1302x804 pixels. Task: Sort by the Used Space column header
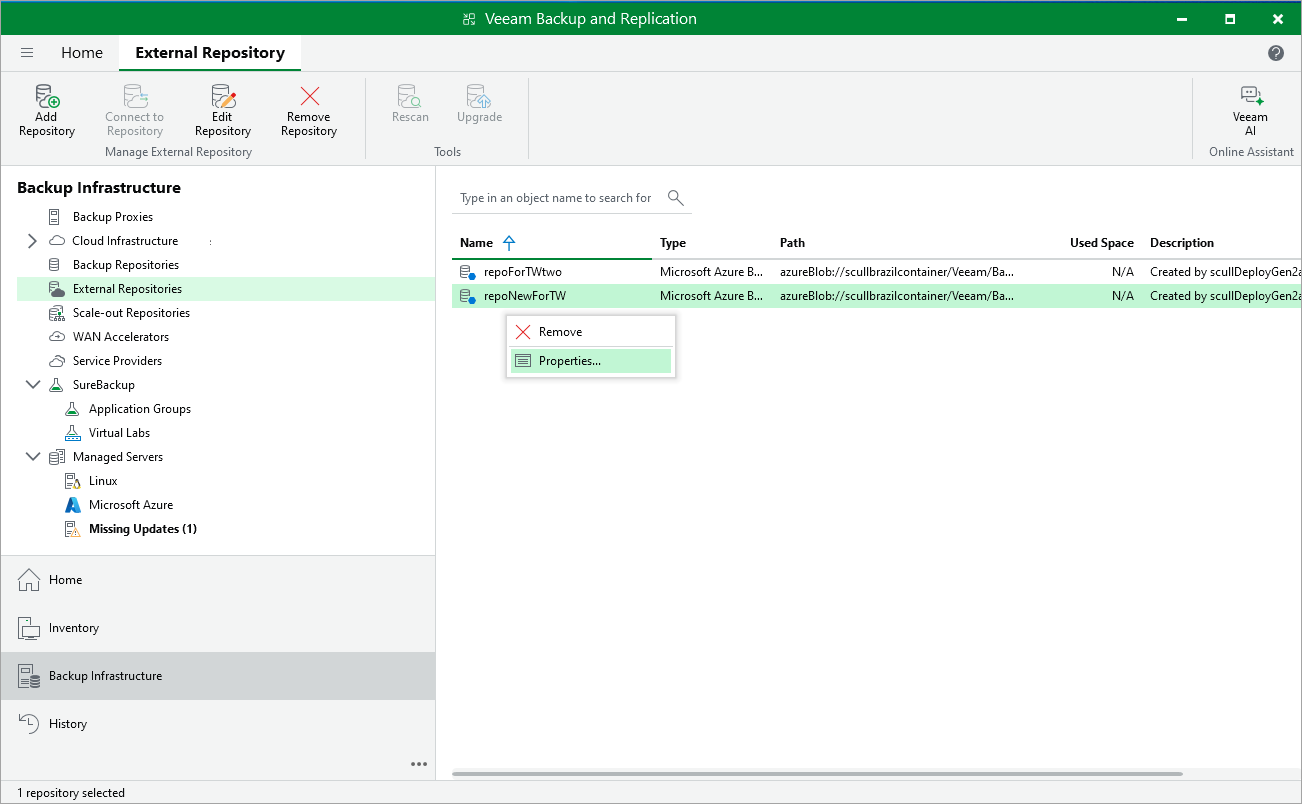point(1101,243)
